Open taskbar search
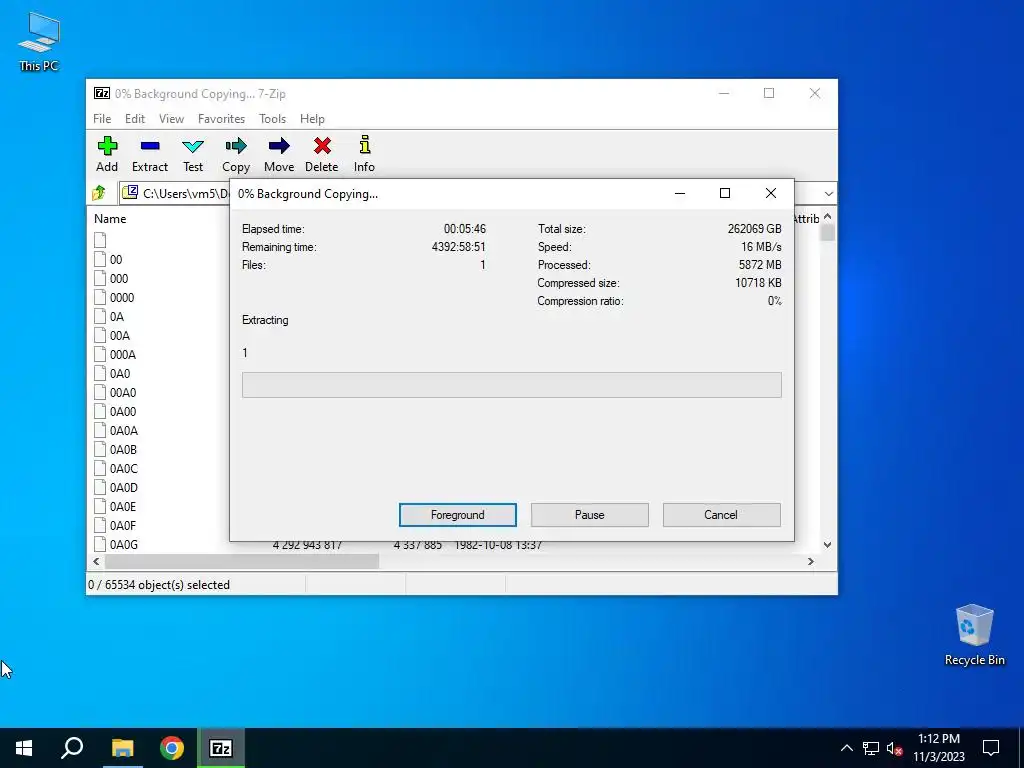Viewport: 1024px width, 768px height. 72,748
